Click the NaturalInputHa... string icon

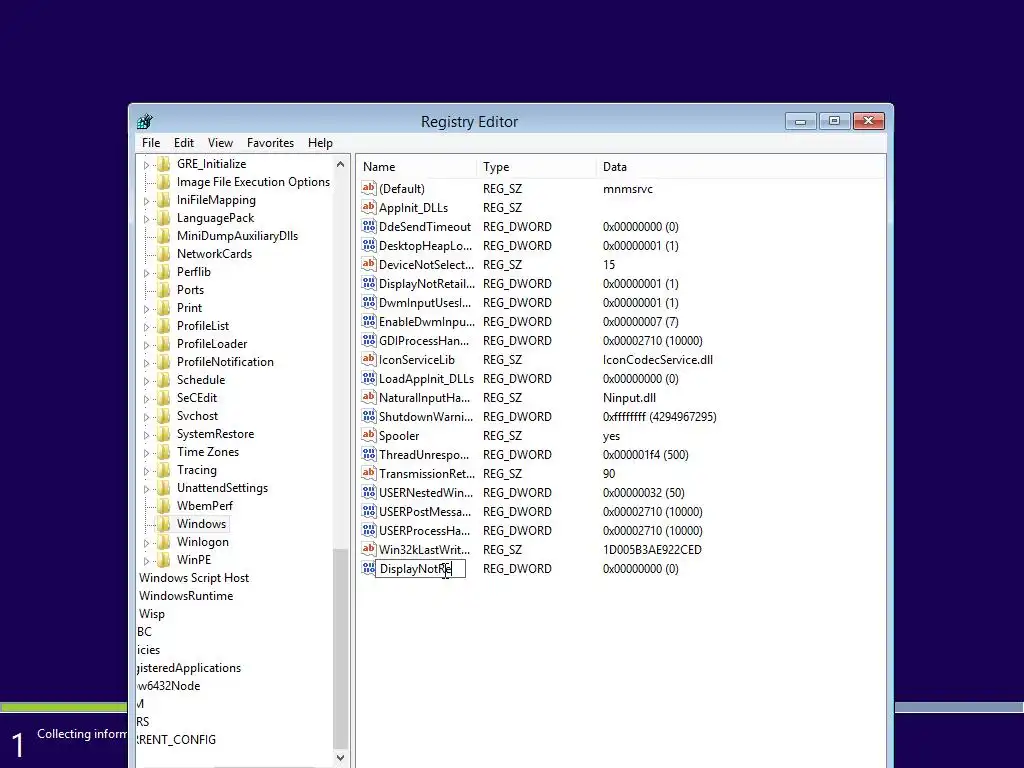pos(368,397)
